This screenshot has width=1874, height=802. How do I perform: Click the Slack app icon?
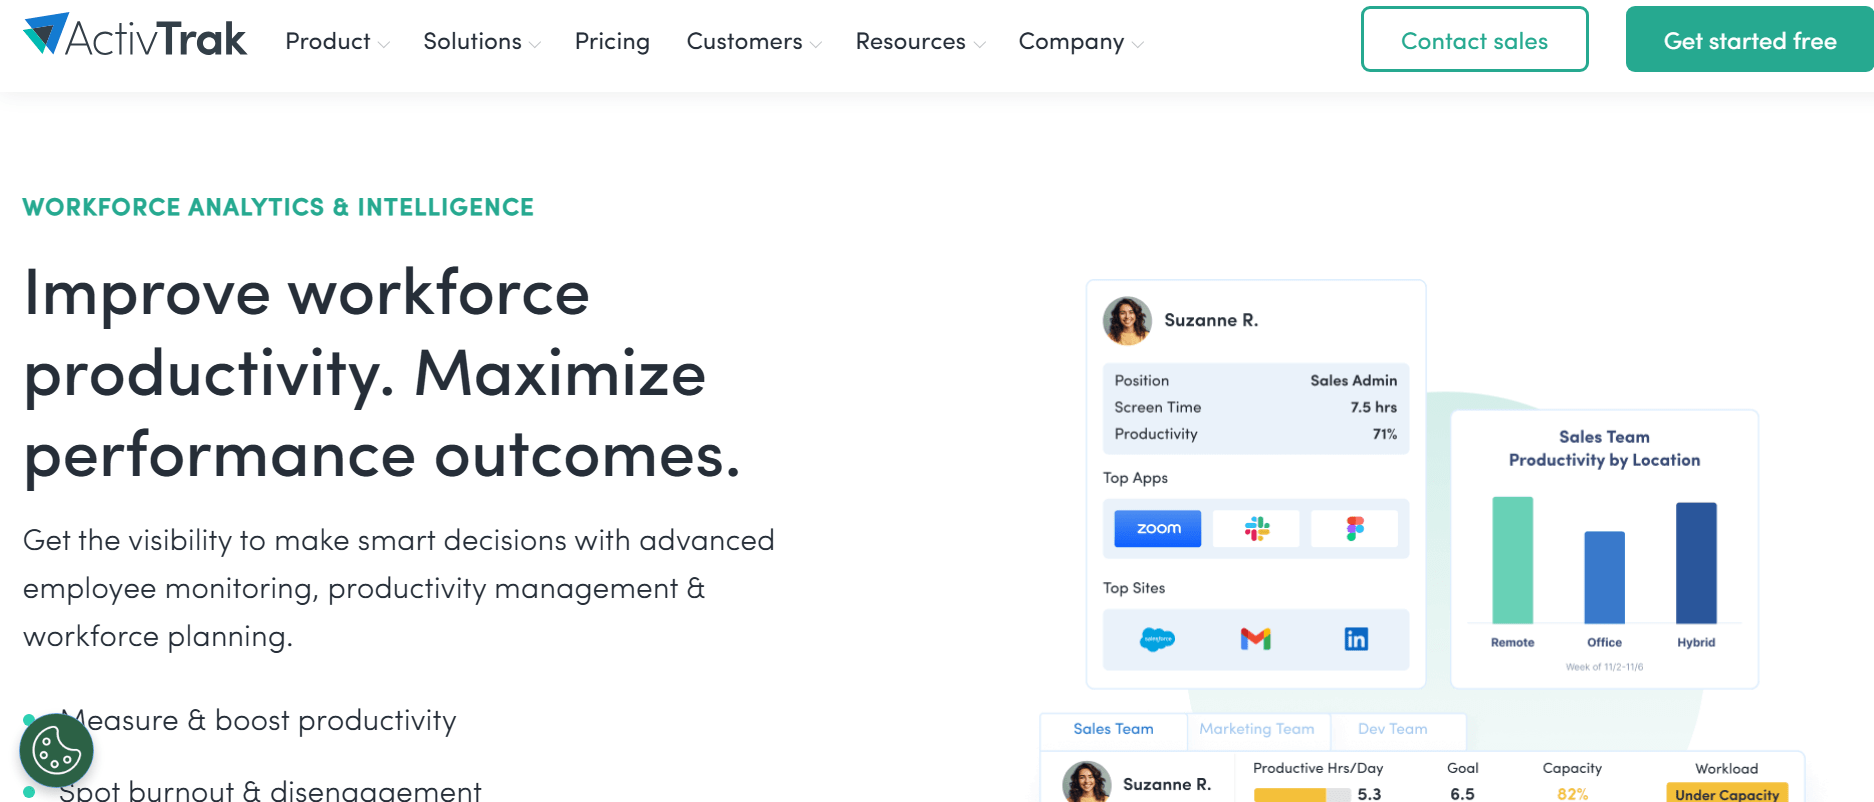pyautogui.click(x=1257, y=528)
